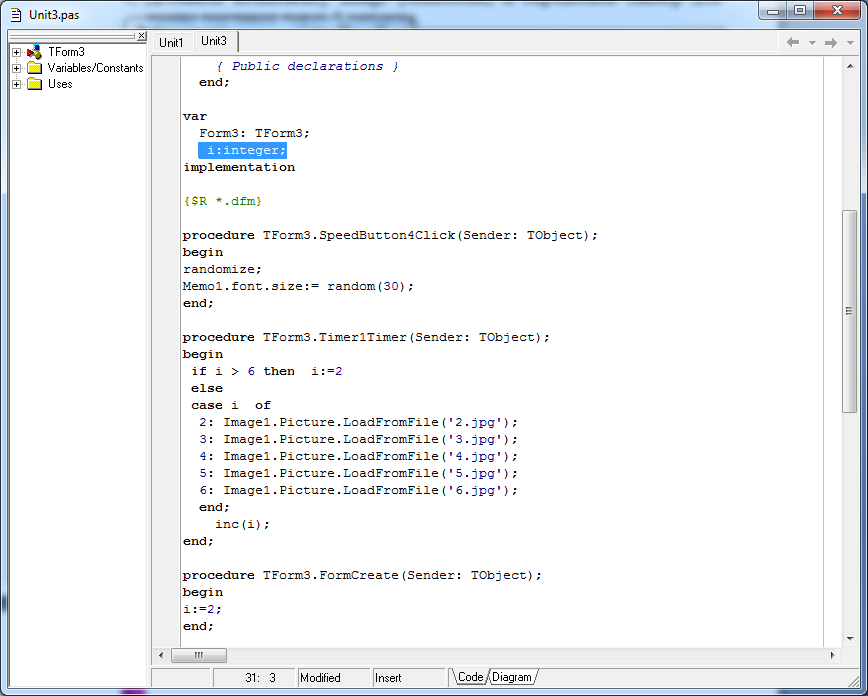This screenshot has height=696, width=868.
Task: Click the FormCreate procedure header
Action: (x=362, y=575)
